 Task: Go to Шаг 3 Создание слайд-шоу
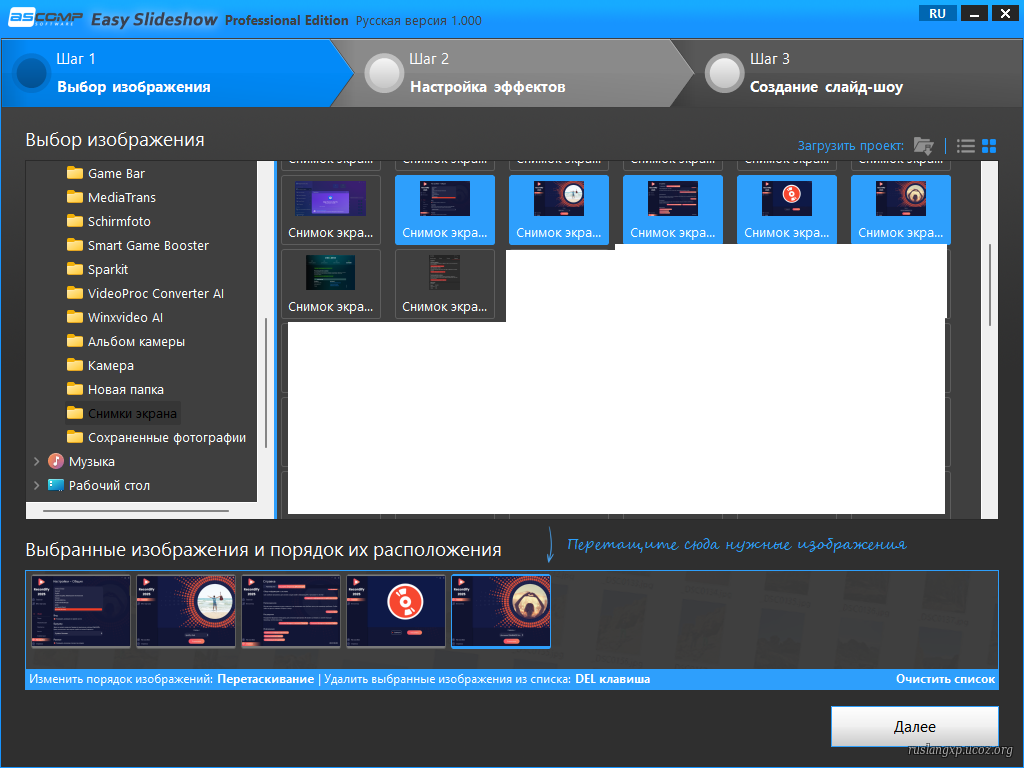(x=849, y=73)
